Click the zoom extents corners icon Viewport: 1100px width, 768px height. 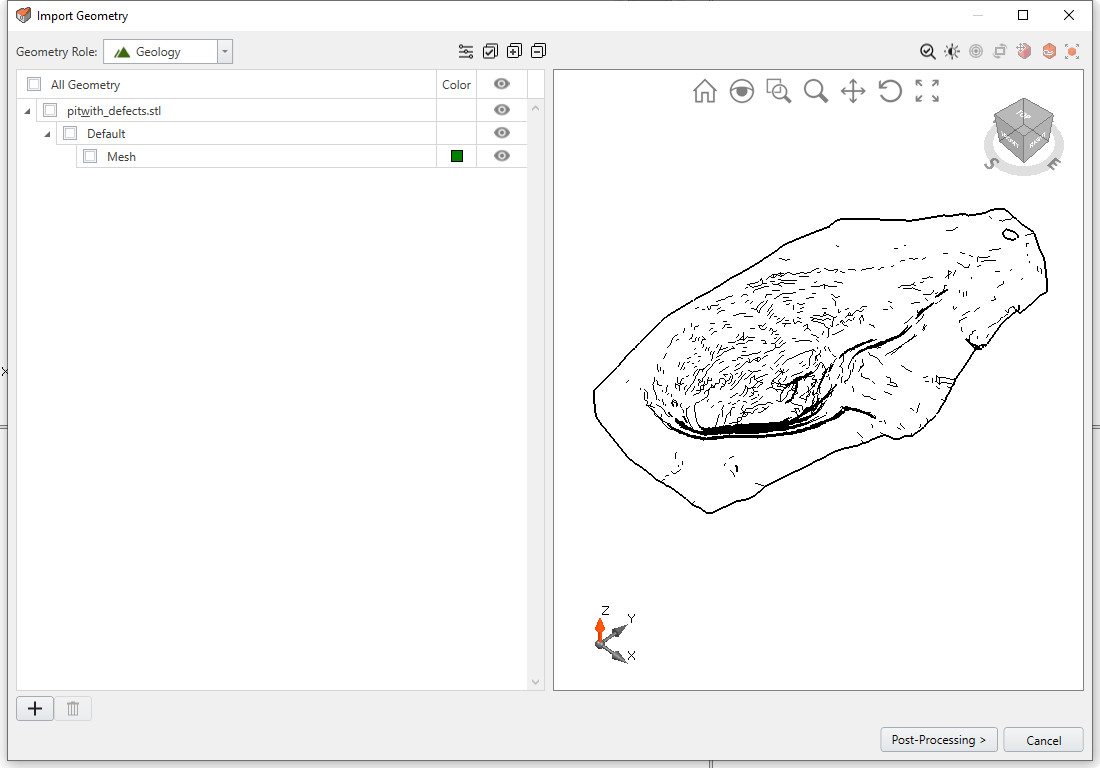point(927,91)
